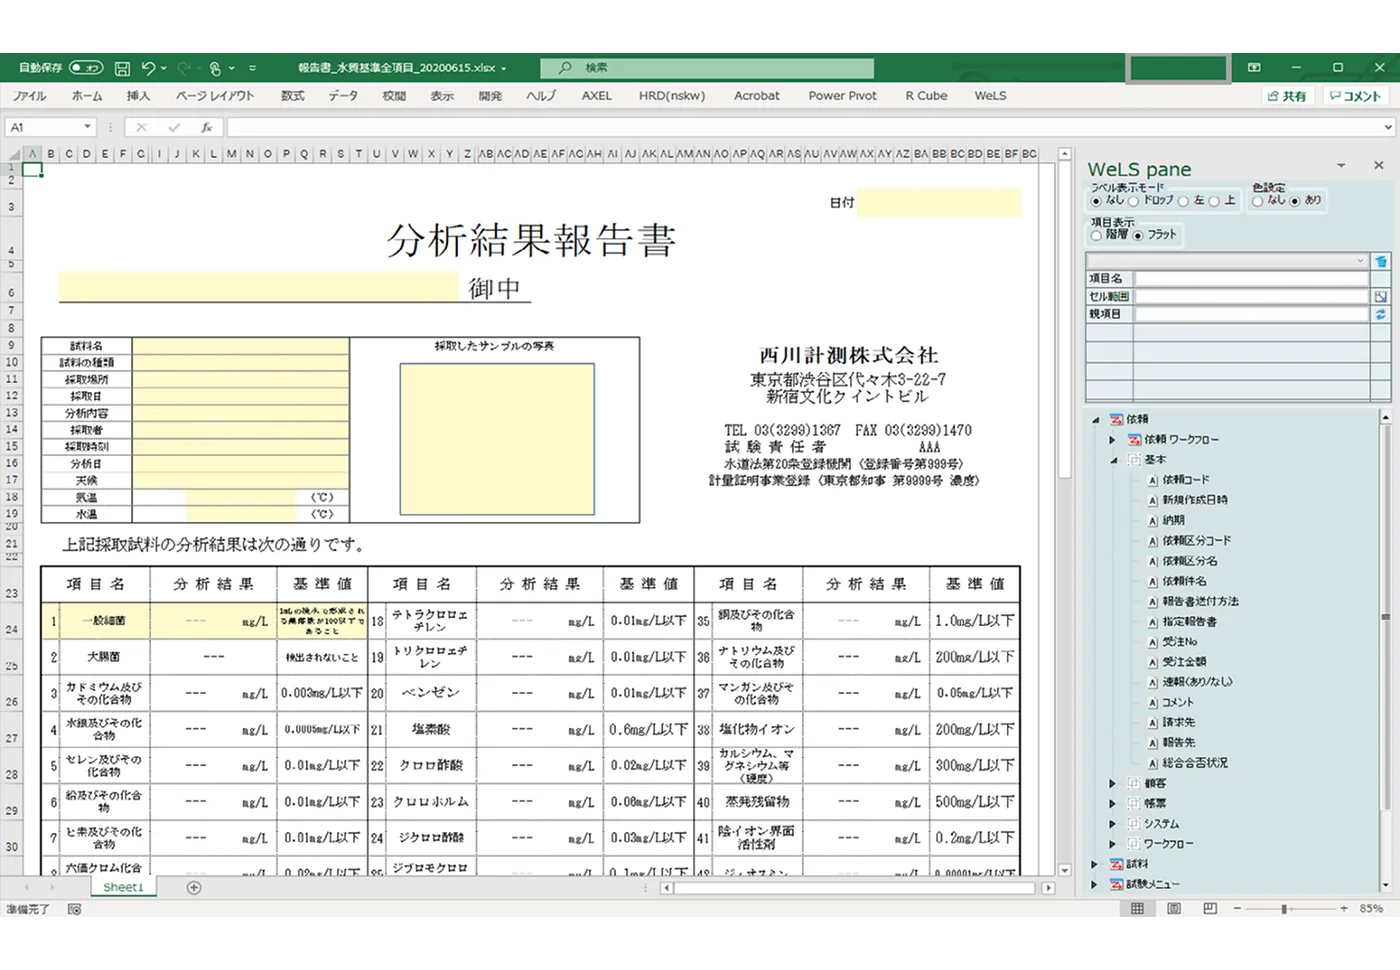Click the zoom out minus icon
This screenshot has width=1400, height=970.
click(1237, 908)
